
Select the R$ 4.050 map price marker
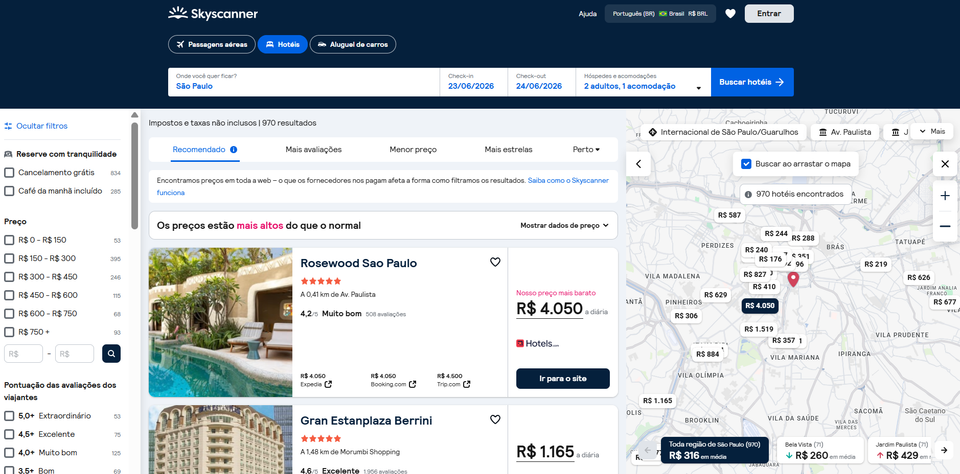[760, 306]
